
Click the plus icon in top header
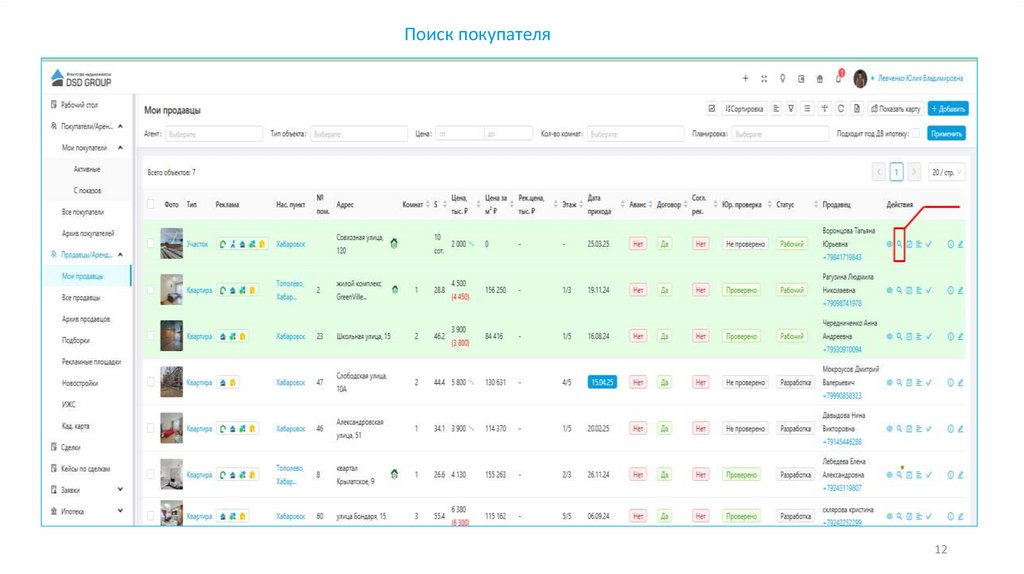(x=745, y=79)
